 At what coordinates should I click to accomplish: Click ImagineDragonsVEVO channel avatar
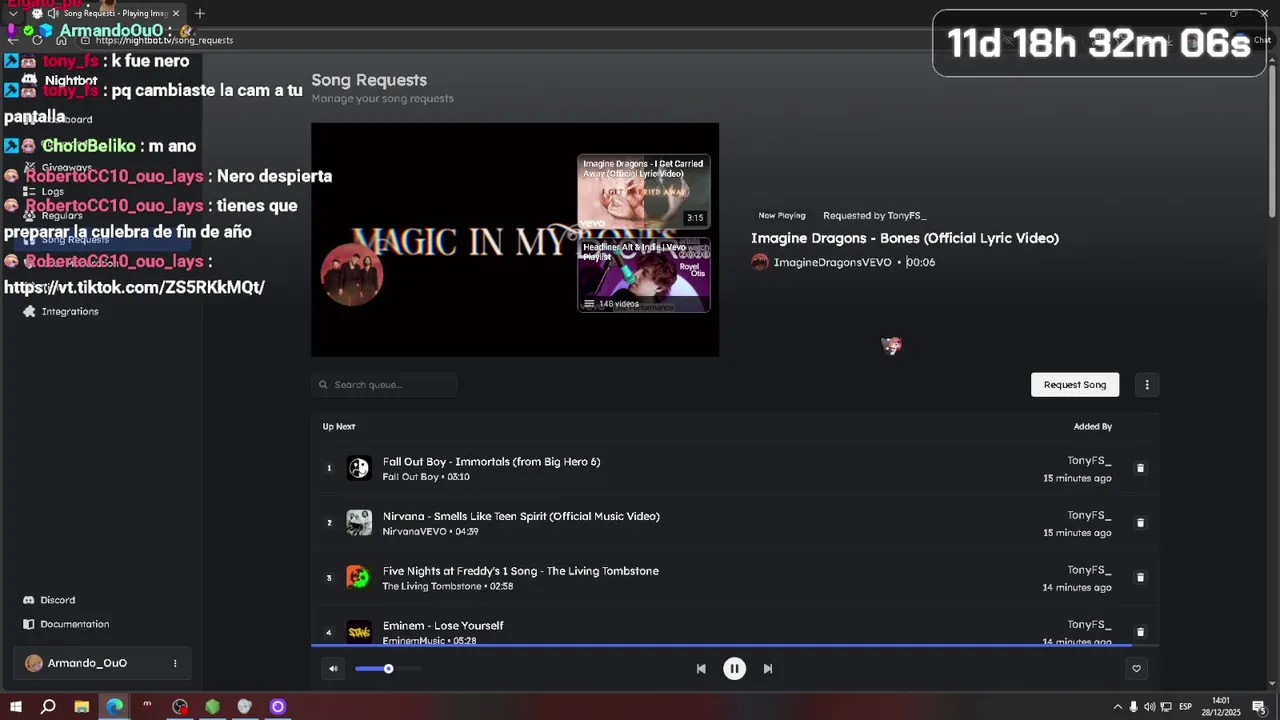(x=760, y=262)
